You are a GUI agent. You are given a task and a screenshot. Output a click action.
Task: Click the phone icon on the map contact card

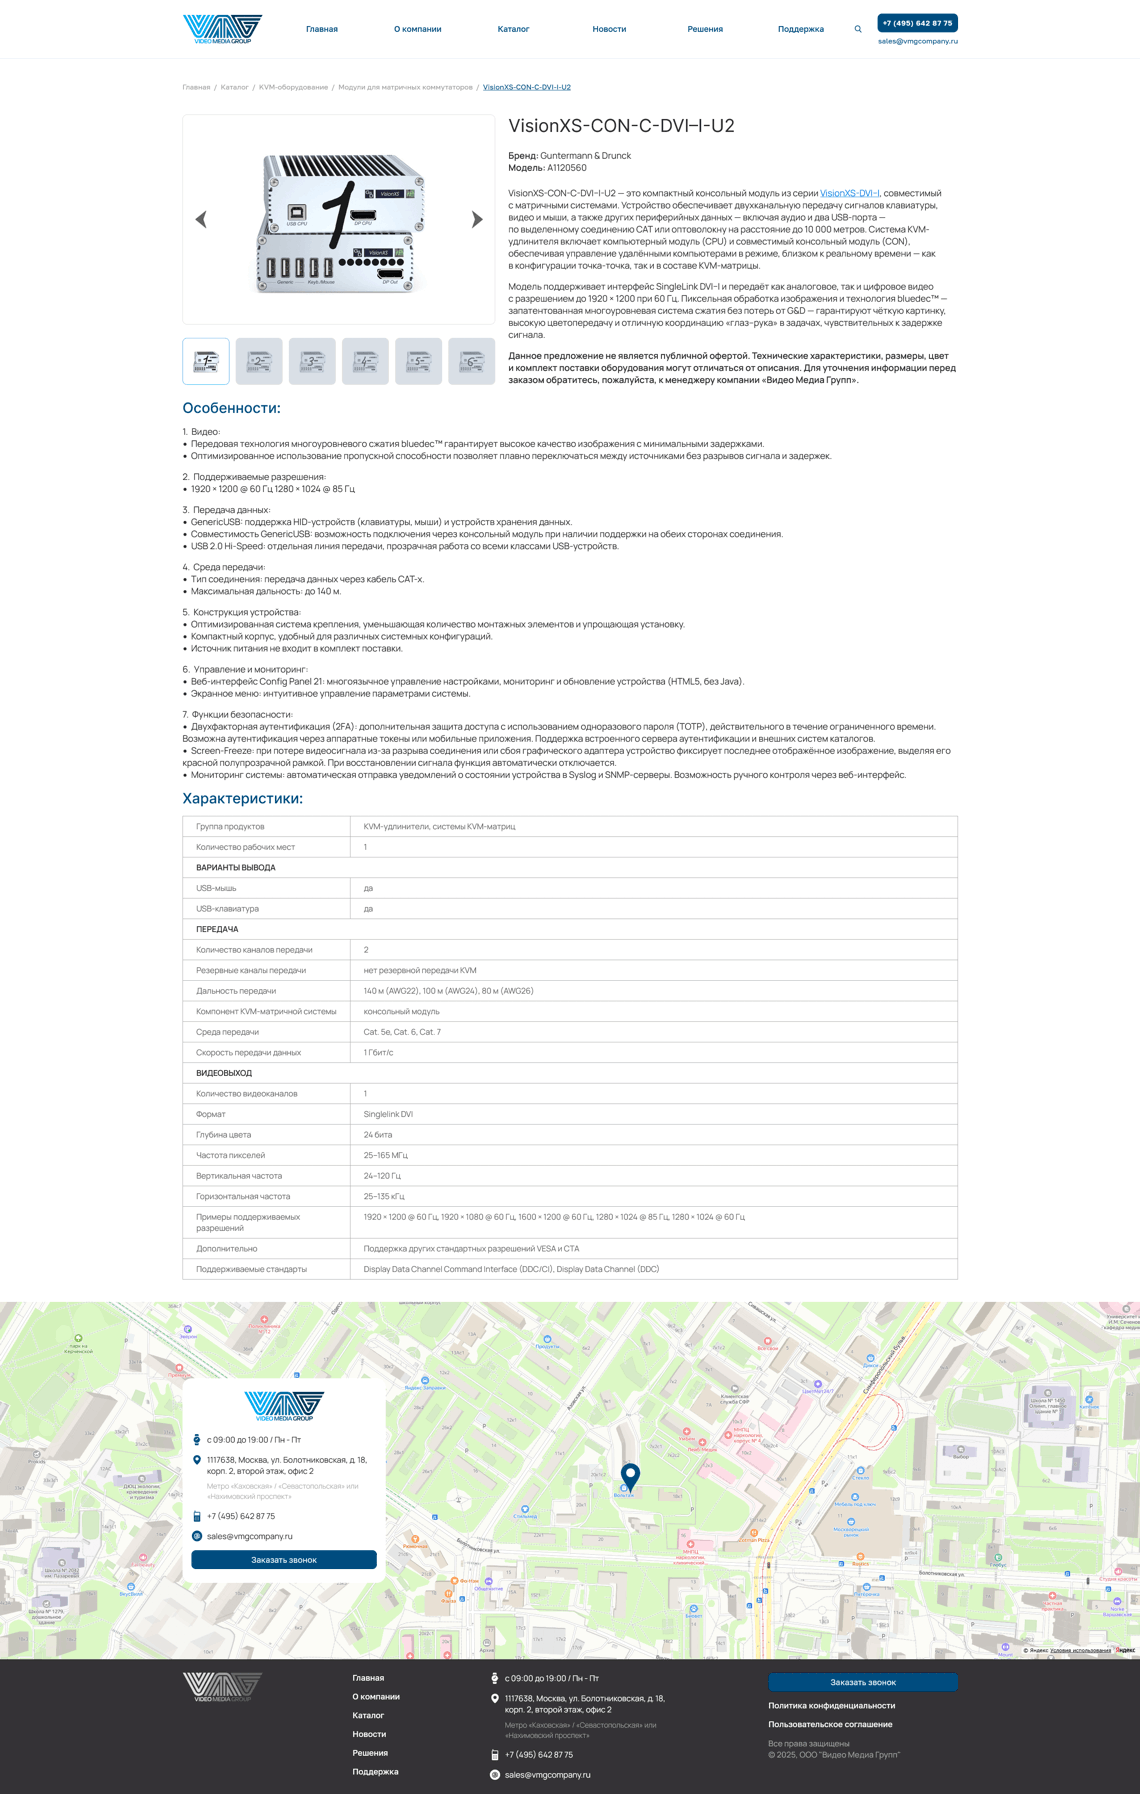click(197, 1516)
